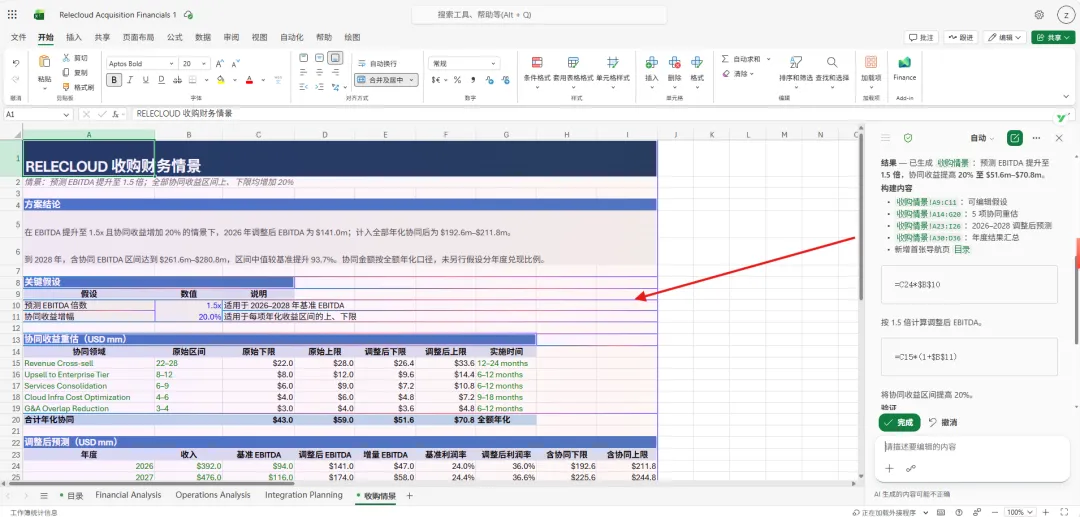Switch to the 插入 ribbon tab
This screenshot has width=1080, height=517.
(74, 37)
